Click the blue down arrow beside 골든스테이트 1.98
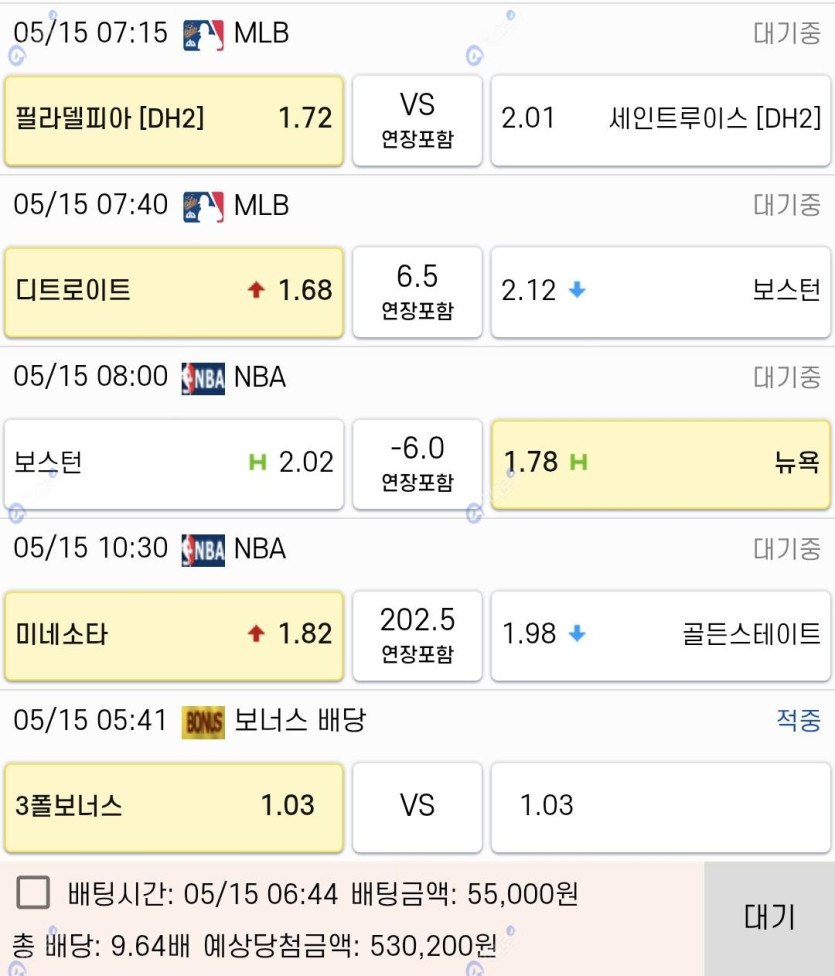This screenshot has height=976, width=835. [577, 634]
